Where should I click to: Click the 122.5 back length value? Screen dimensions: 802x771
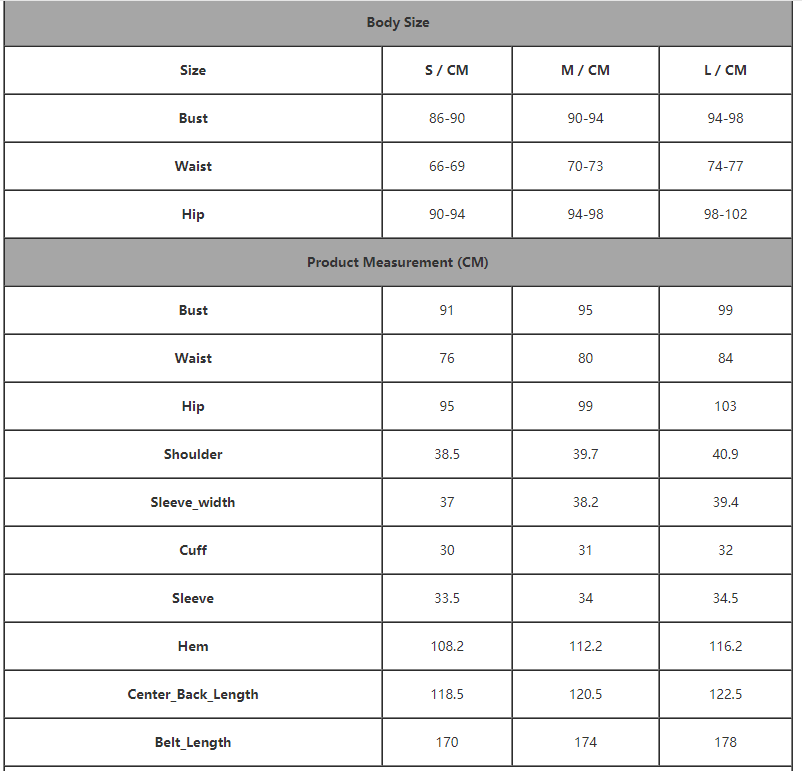click(x=726, y=694)
